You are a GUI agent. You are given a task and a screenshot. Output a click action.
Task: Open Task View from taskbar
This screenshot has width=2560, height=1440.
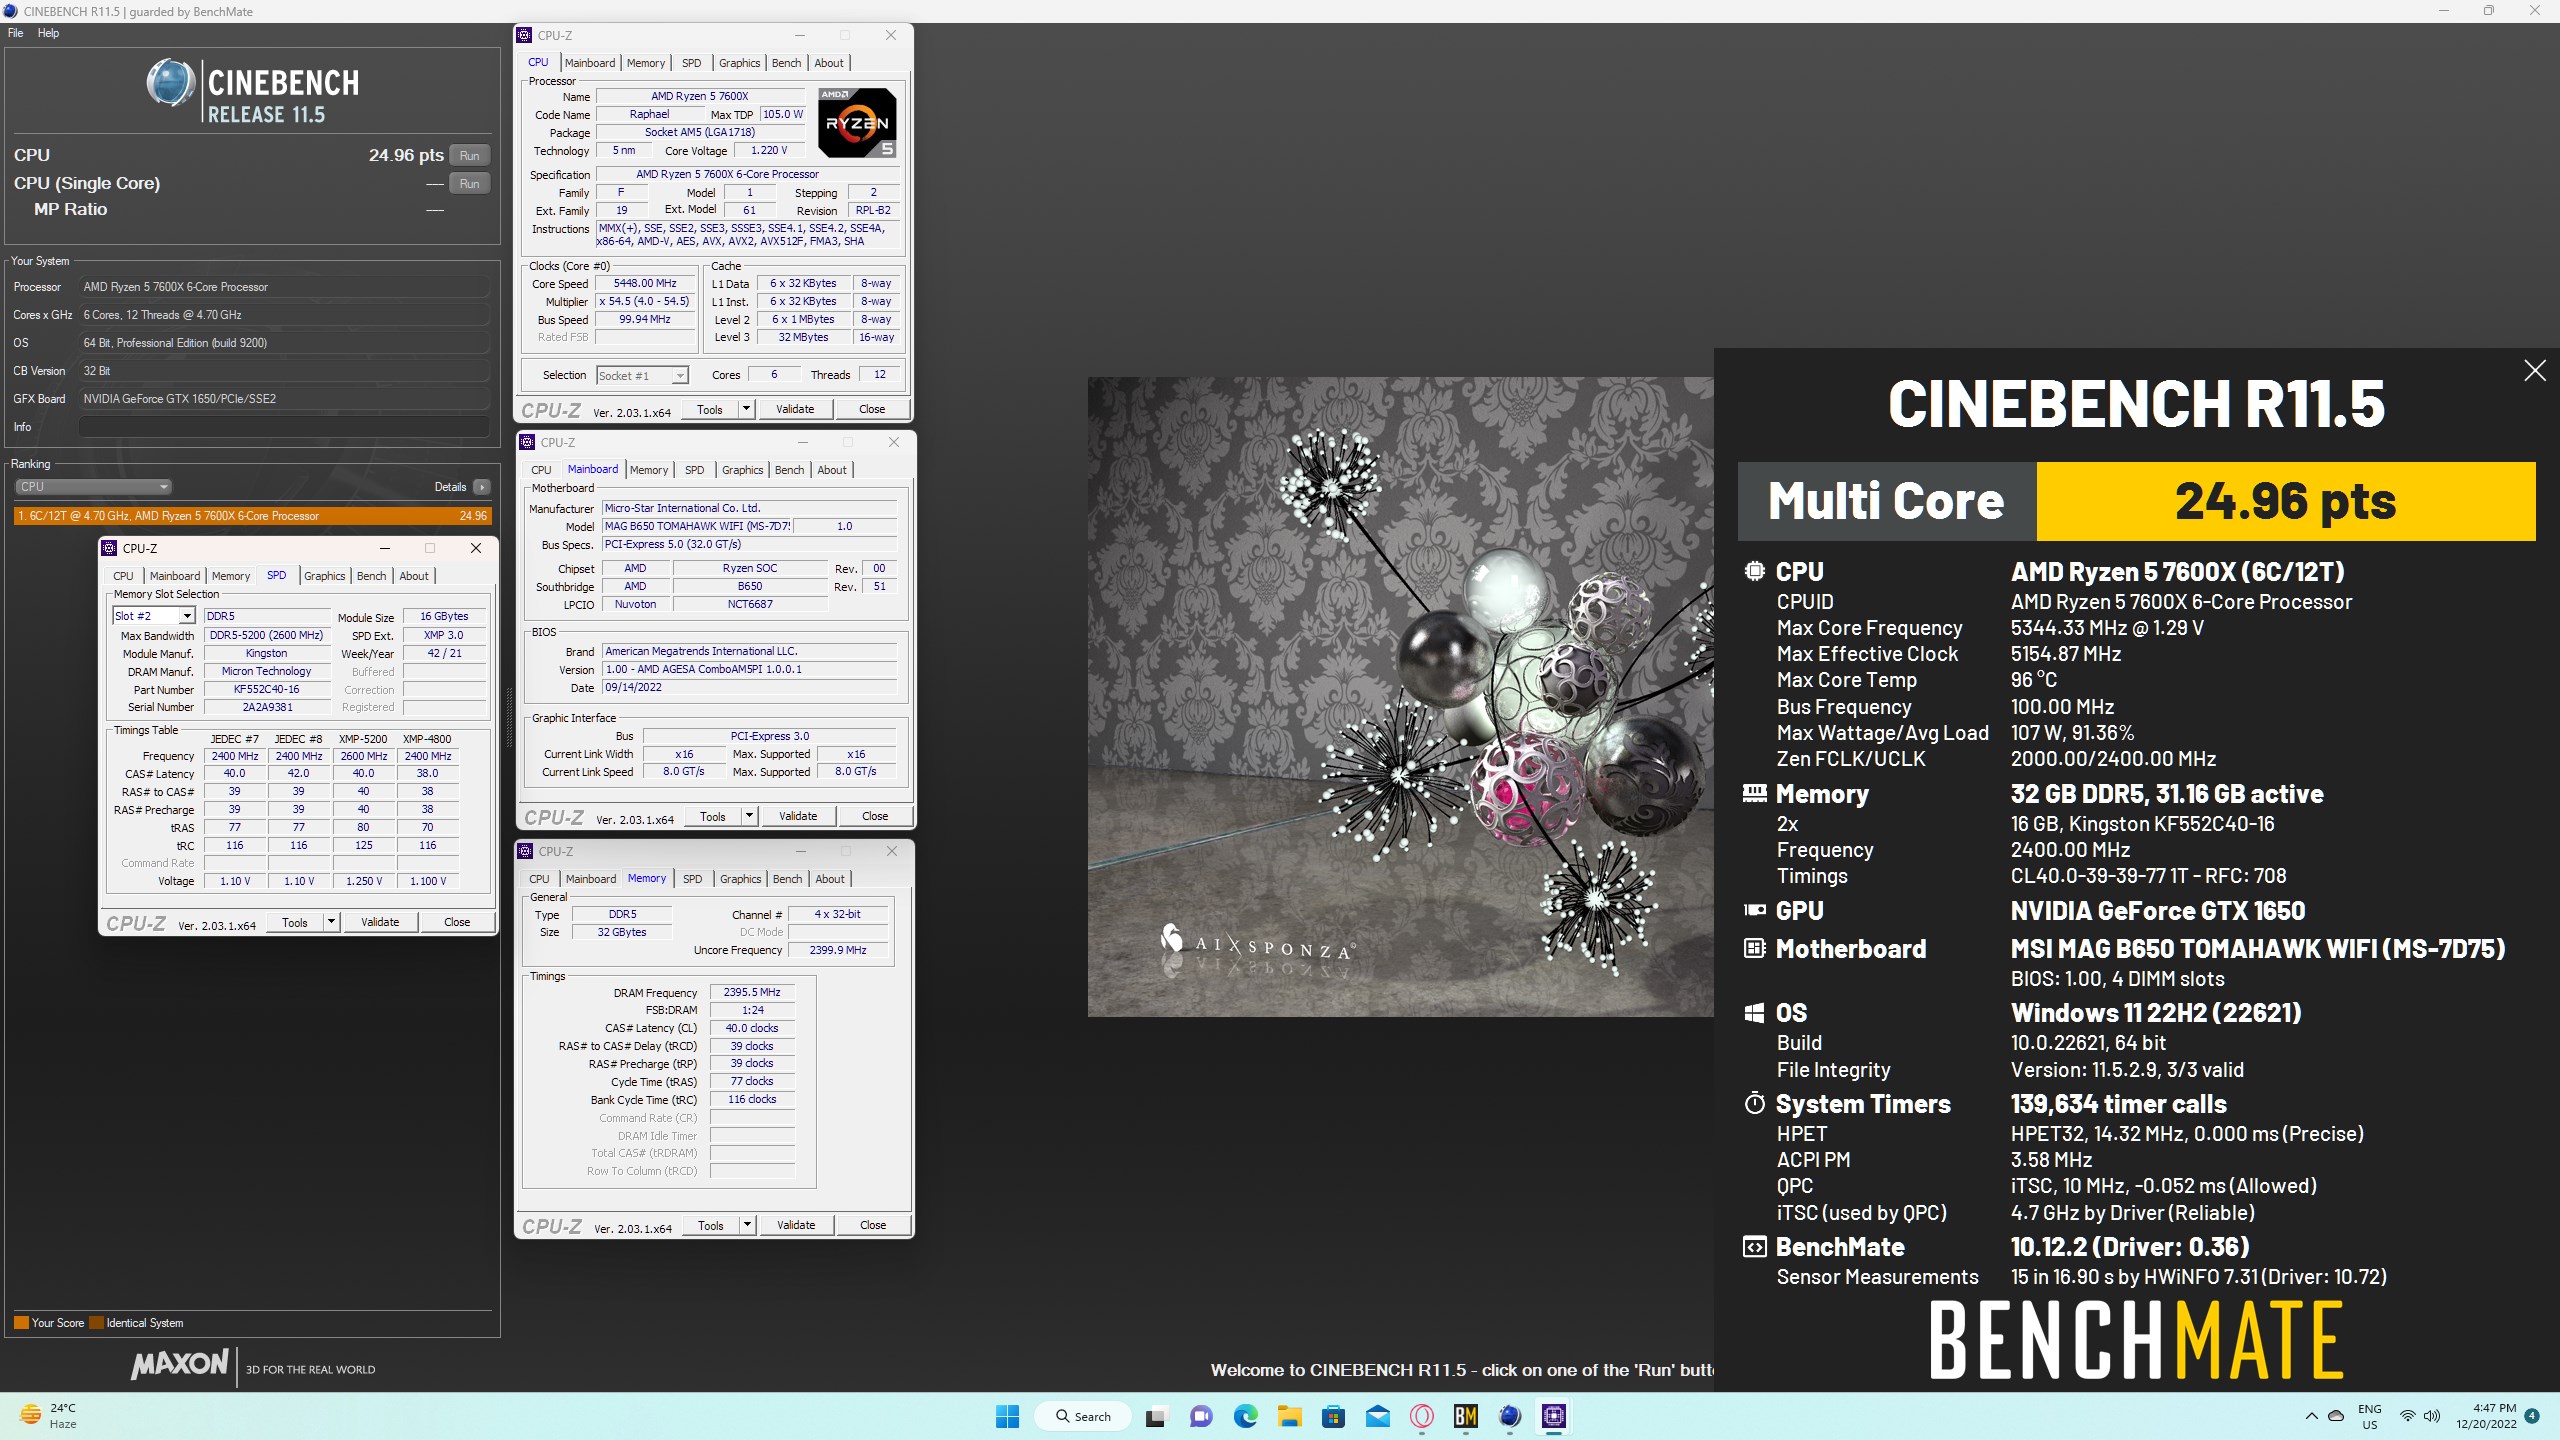coord(1156,1416)
